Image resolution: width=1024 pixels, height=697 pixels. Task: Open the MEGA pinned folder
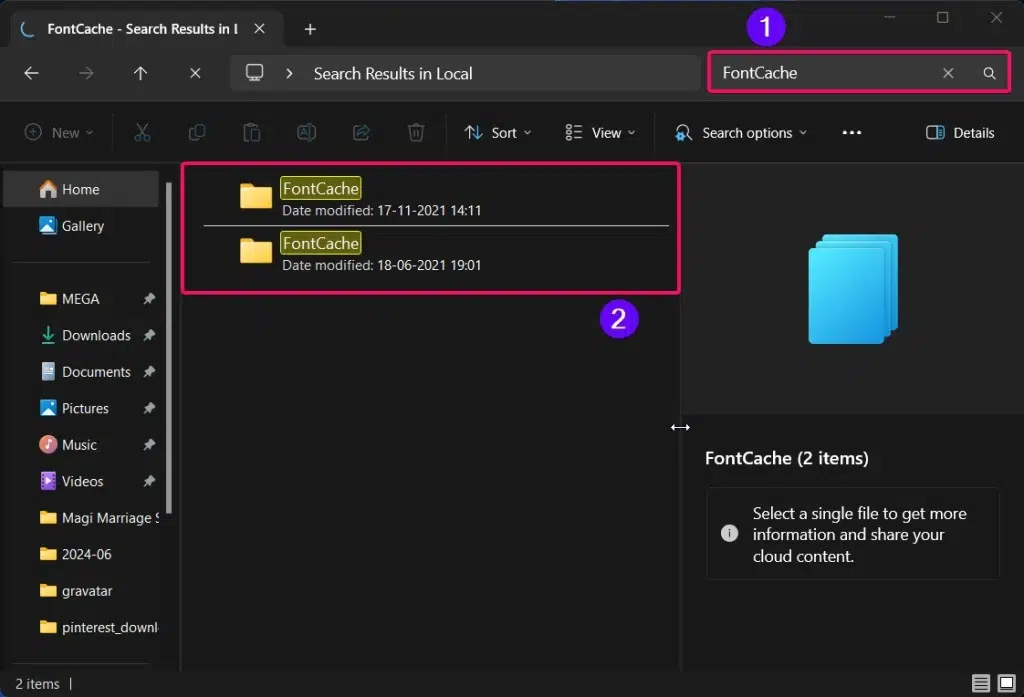[81, 299]
